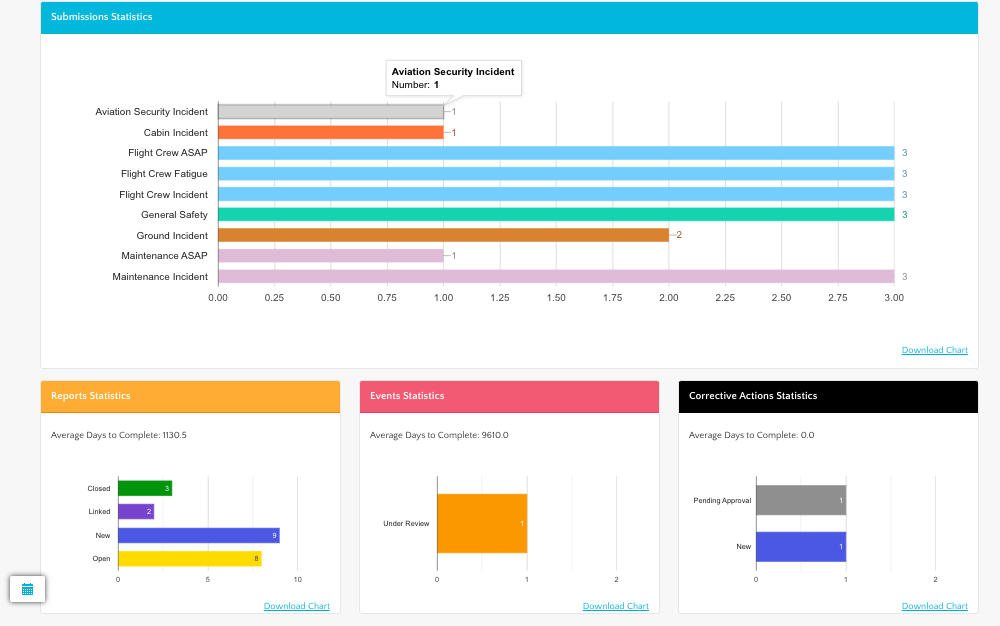Click 'Average Days to Complete: 1130.5' text
This screenshot has height=626, width=1000.
pyautogui.click(x=119, y=435)
